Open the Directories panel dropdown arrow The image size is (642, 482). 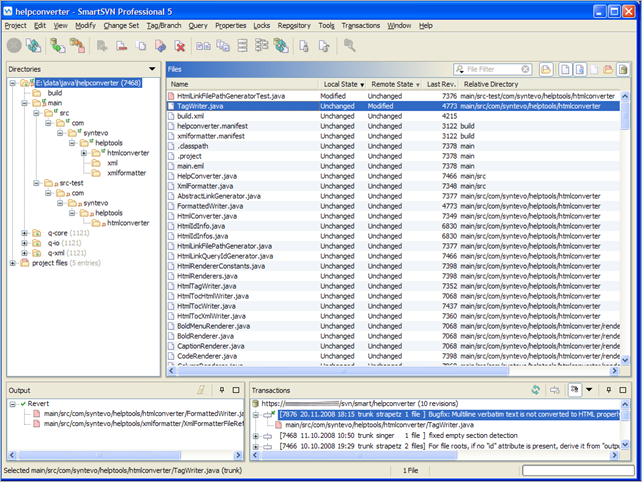151,69
